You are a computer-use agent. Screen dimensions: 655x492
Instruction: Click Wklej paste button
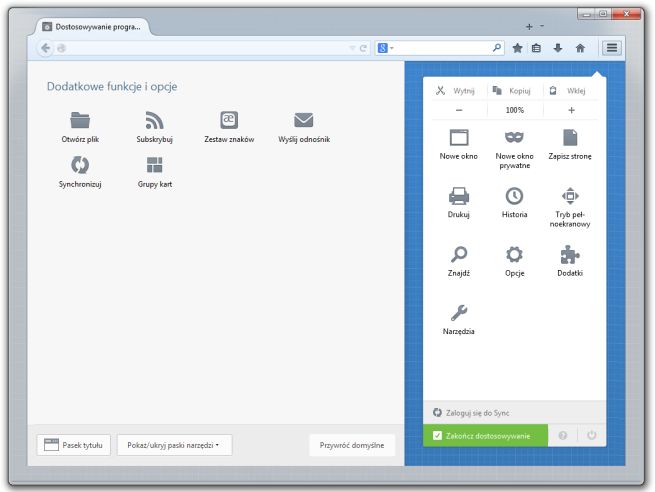(x=569, y=91)
